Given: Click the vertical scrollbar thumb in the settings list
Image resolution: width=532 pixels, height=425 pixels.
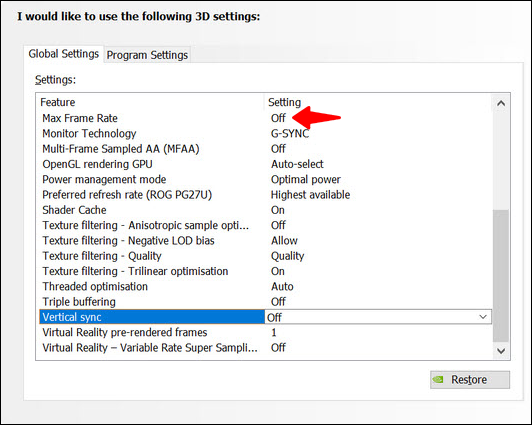Looking at the screenshot, I should pyautogui.click(x=501, y=276).
